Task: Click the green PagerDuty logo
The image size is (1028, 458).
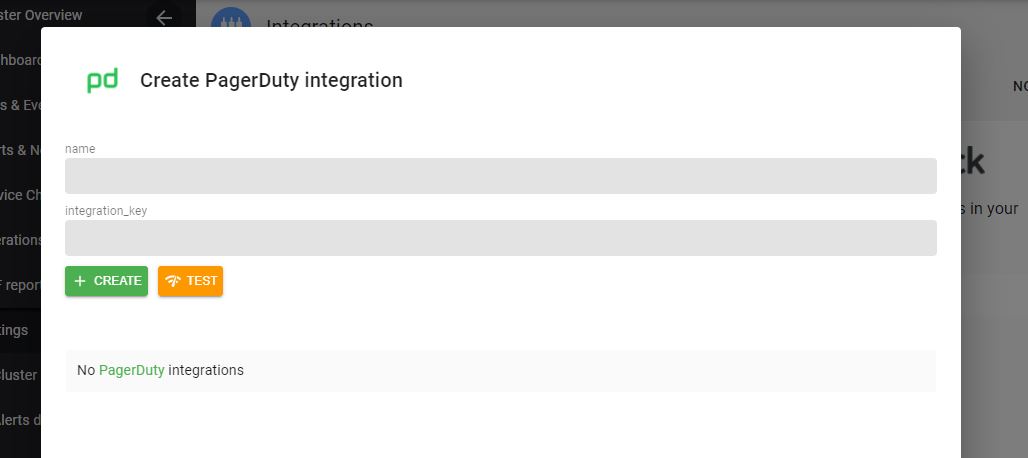Action: click(x=102, y=81)
